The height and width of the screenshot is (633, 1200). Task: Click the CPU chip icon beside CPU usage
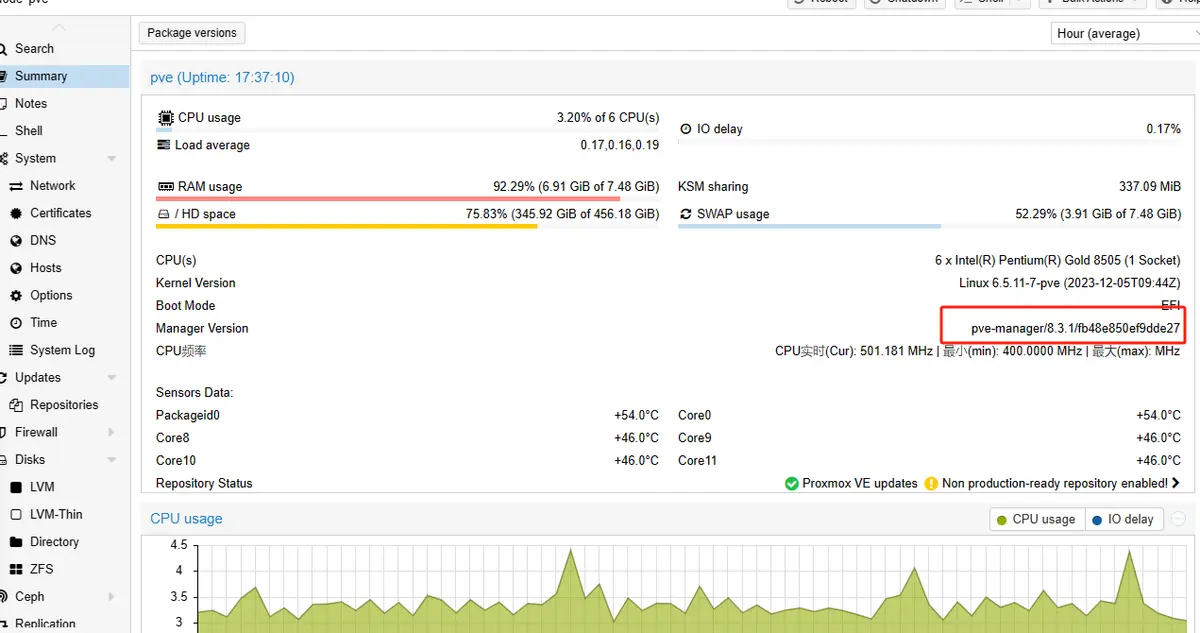click(165, 118)
